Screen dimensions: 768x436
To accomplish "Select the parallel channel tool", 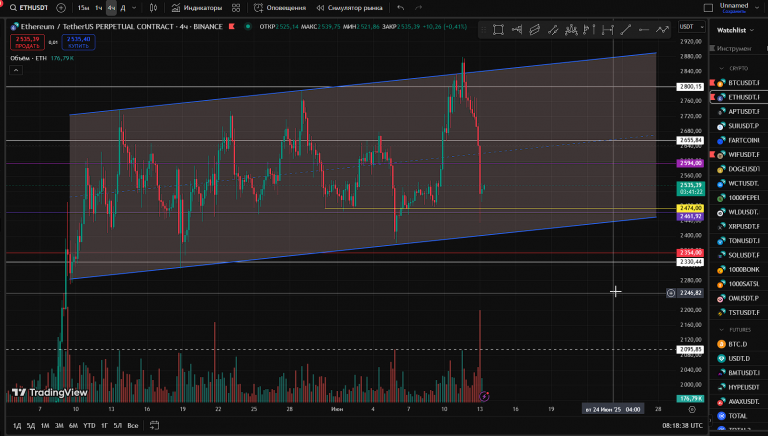I will pos(535,30).
